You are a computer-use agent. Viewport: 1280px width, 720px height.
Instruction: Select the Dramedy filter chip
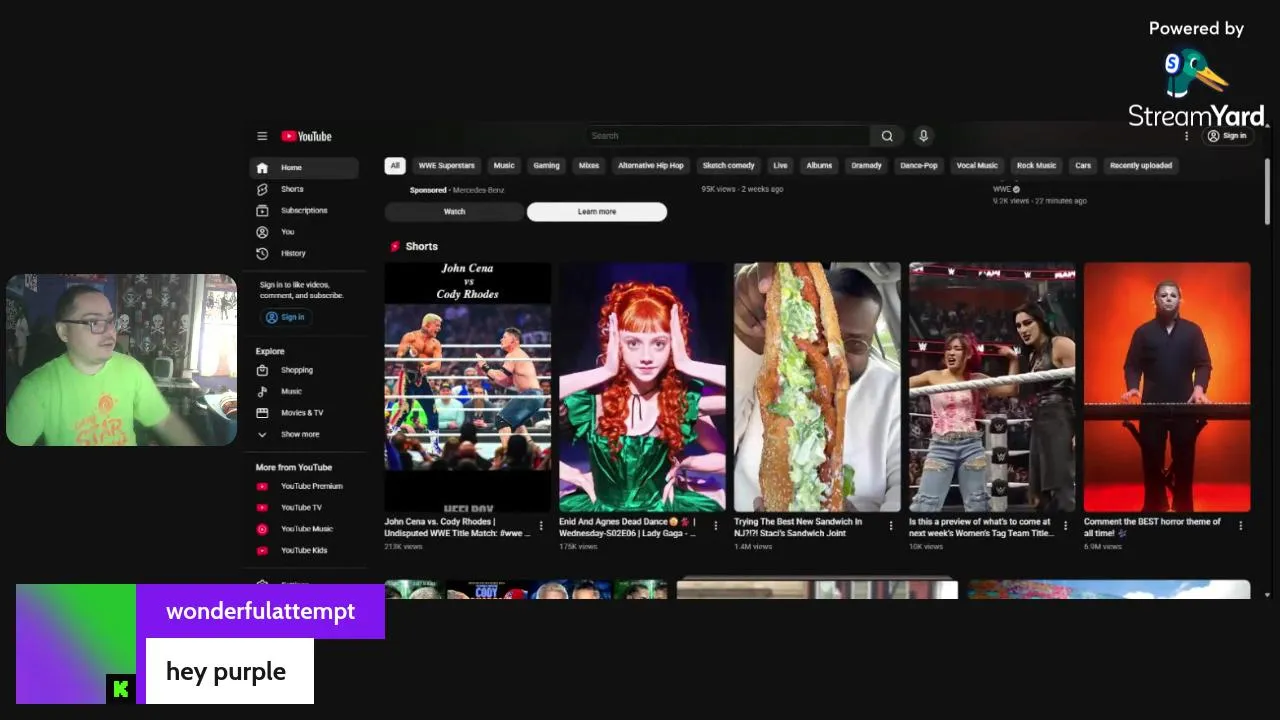click(x=866, y=166)
